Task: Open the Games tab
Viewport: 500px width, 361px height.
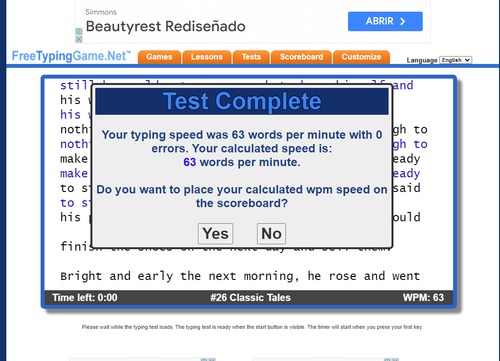Action: [159, 57]
